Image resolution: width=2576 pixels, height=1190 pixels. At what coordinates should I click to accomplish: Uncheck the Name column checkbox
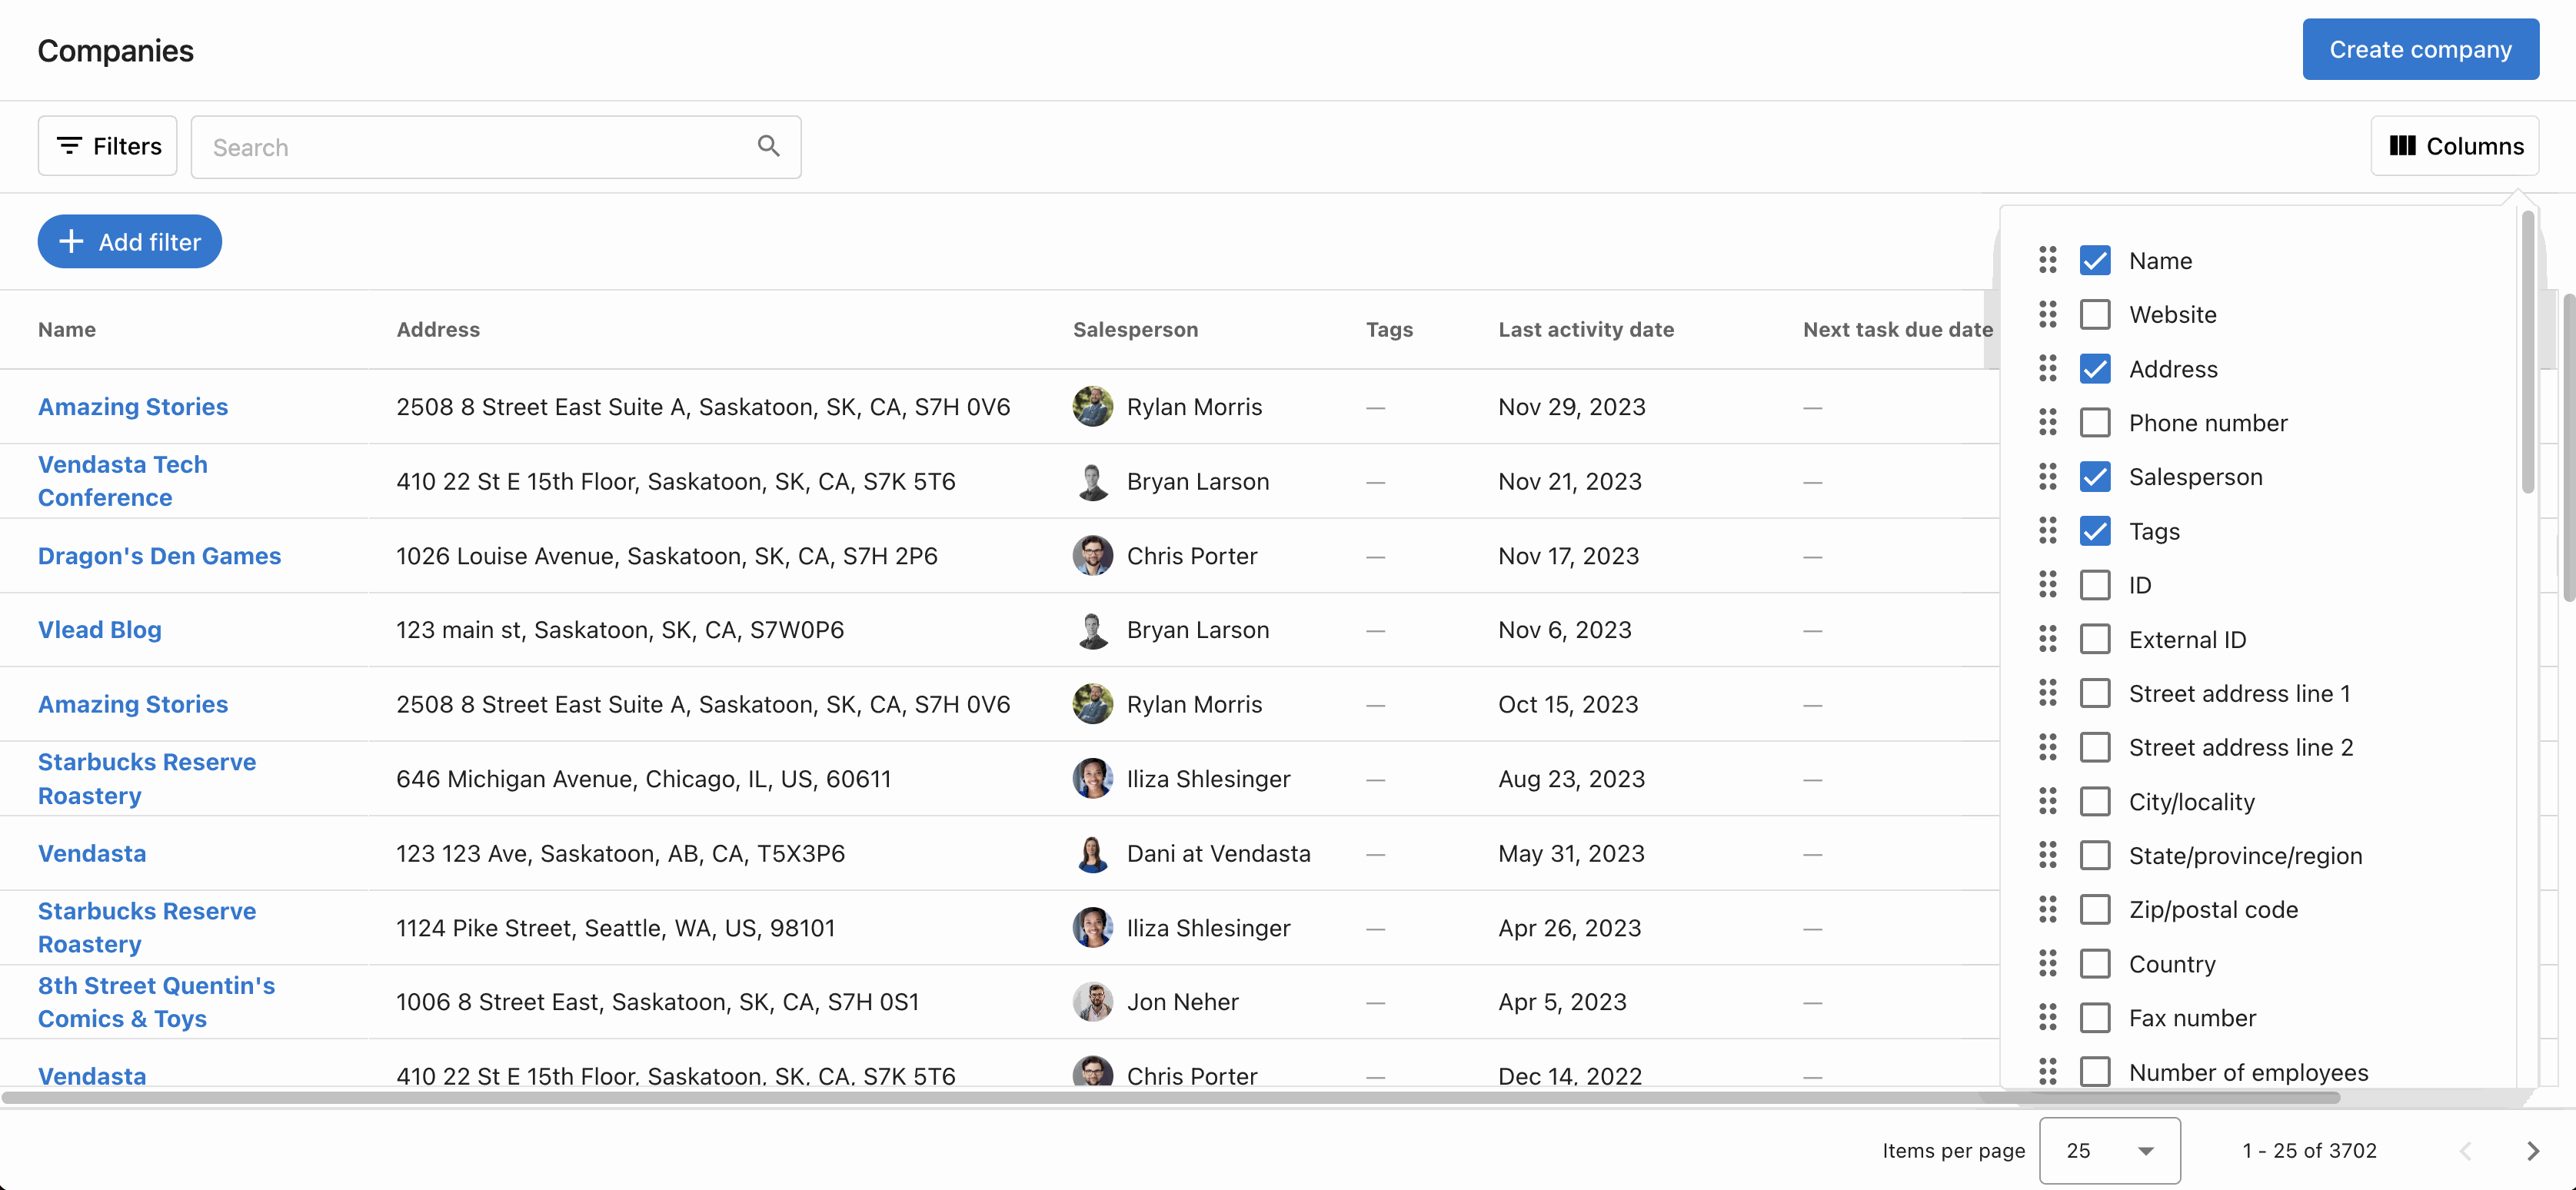point(2094,260)
